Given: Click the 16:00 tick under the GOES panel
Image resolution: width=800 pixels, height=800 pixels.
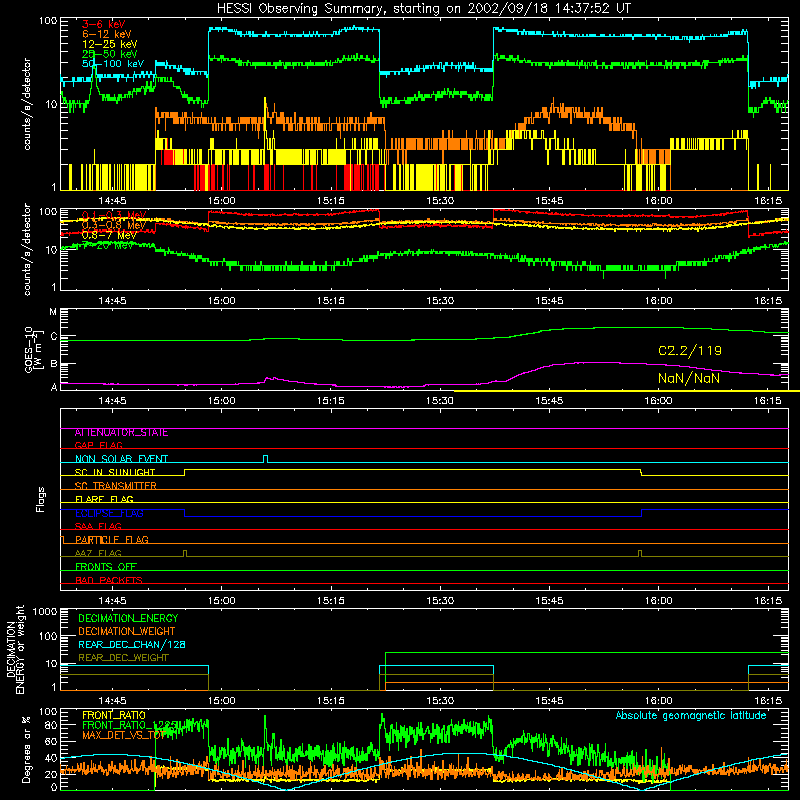Looking at the screenshot, I should [x=658, y=401].
